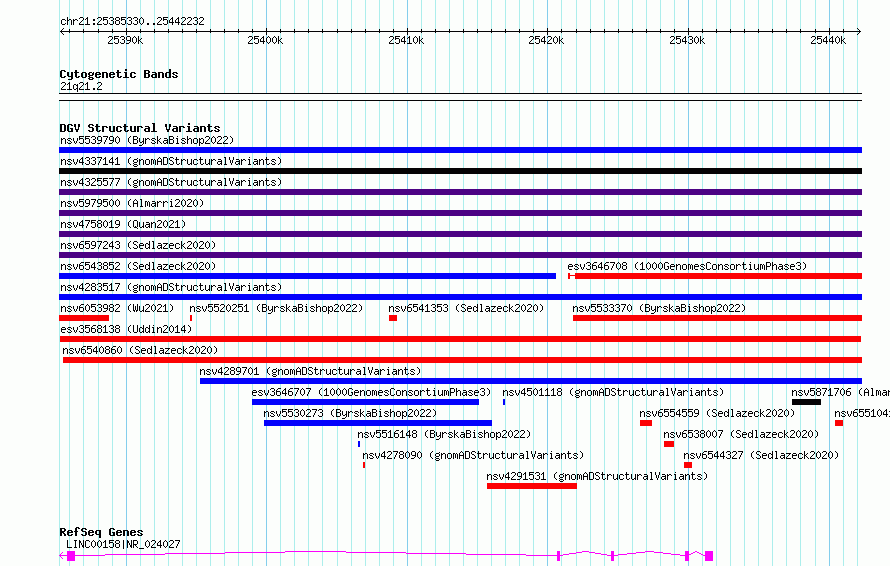Click the 25400k ruler tick label

click(x=265, y=40)
